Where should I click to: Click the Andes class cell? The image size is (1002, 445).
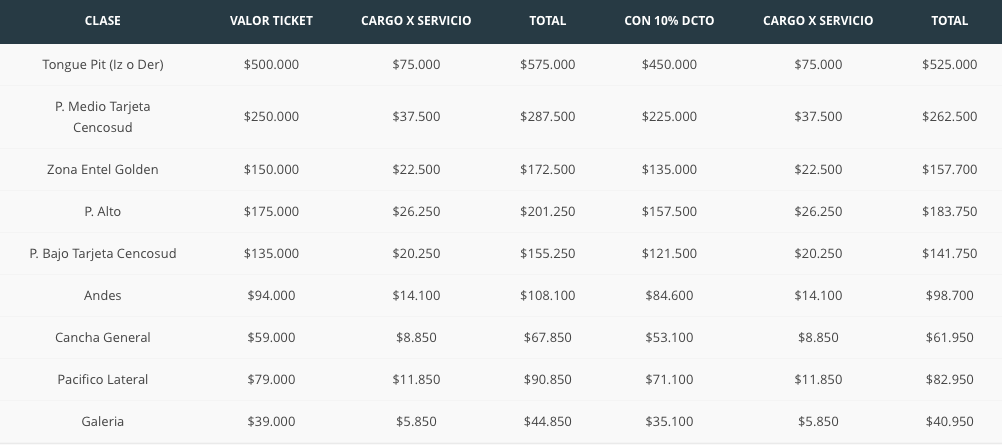(x=103, y=295)
